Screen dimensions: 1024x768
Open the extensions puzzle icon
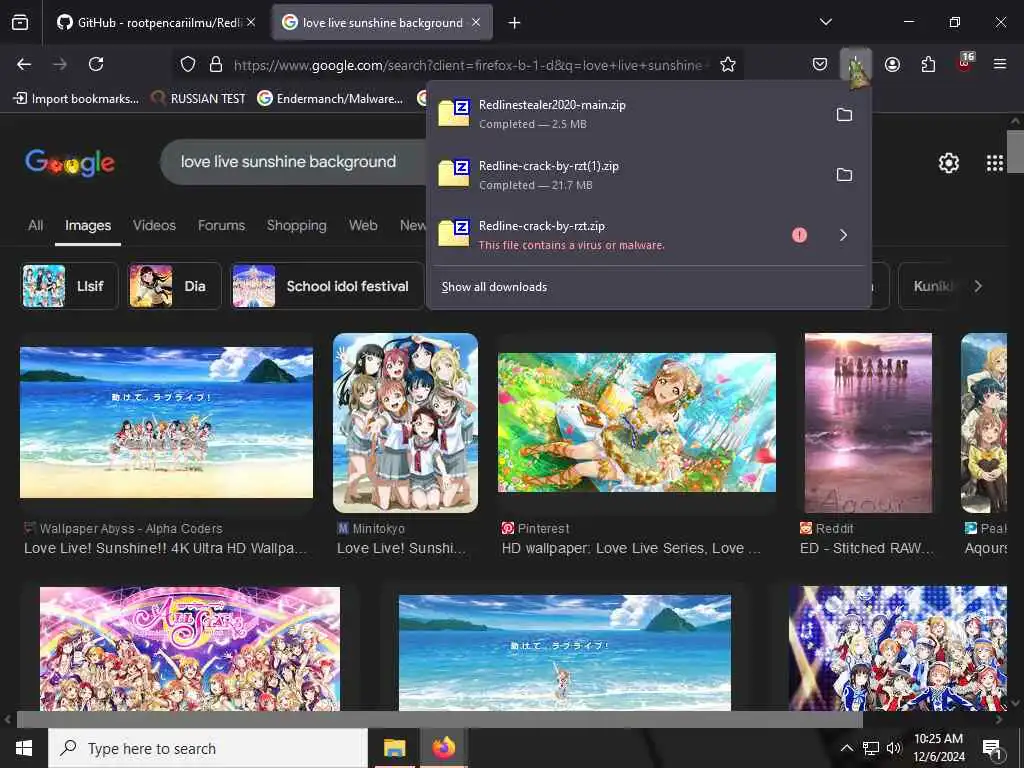(x=928, y=64)
